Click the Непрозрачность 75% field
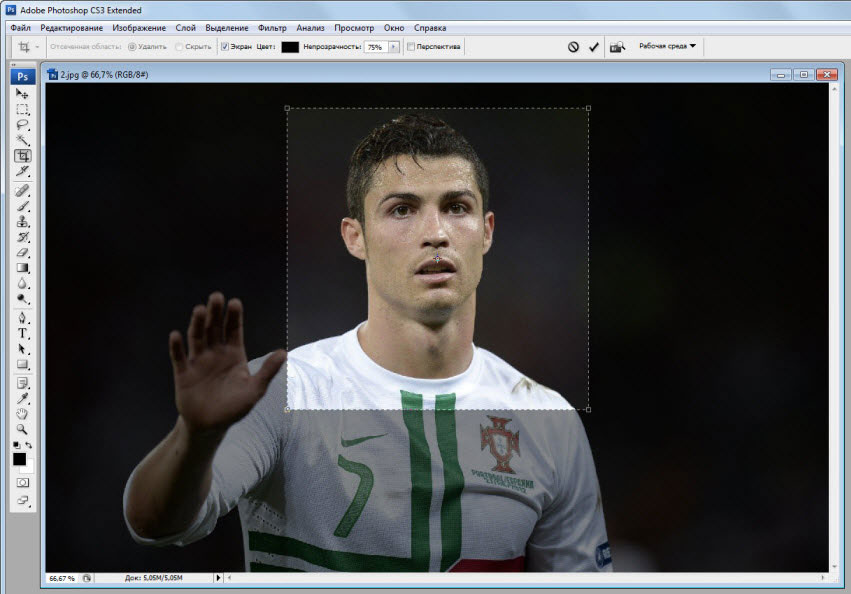This screenshot has height=594, width=851. pos(376,47)
